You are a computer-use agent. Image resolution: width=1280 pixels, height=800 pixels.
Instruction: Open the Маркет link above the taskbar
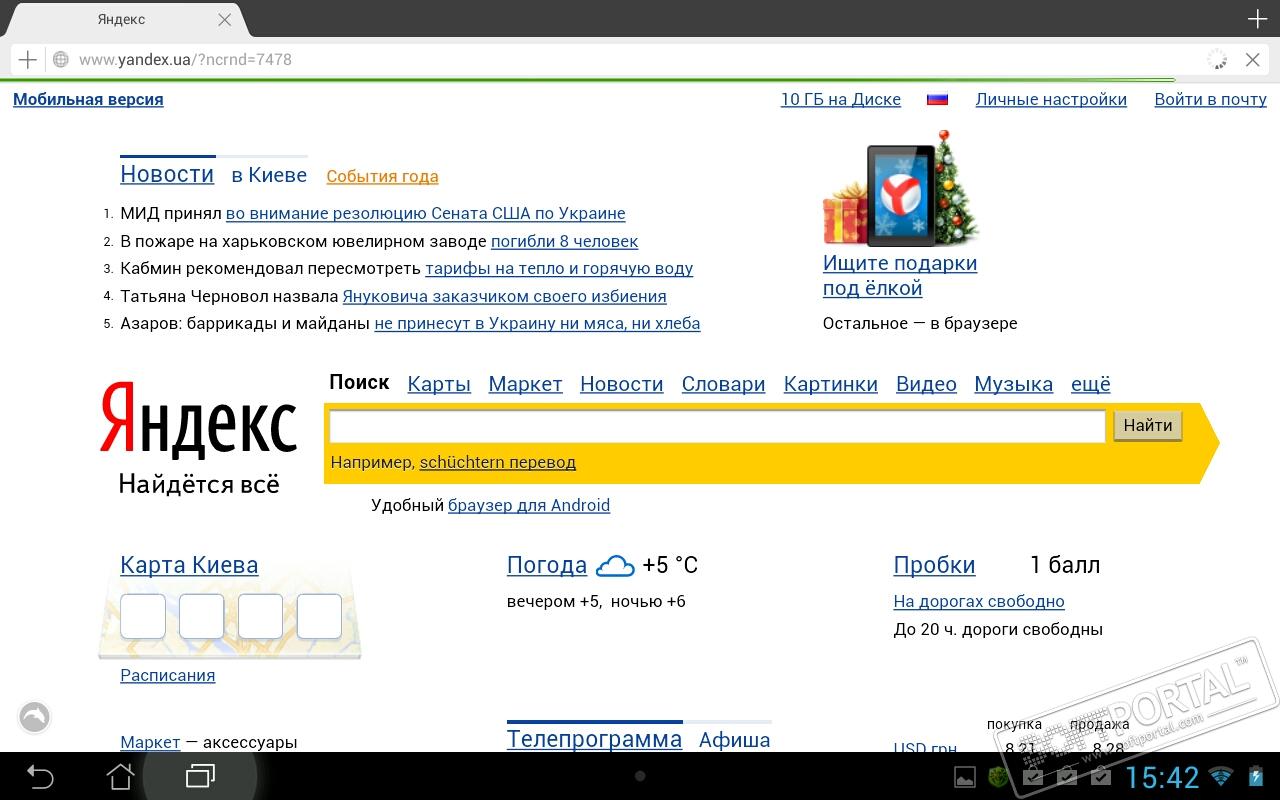click(x=150, y=742)
